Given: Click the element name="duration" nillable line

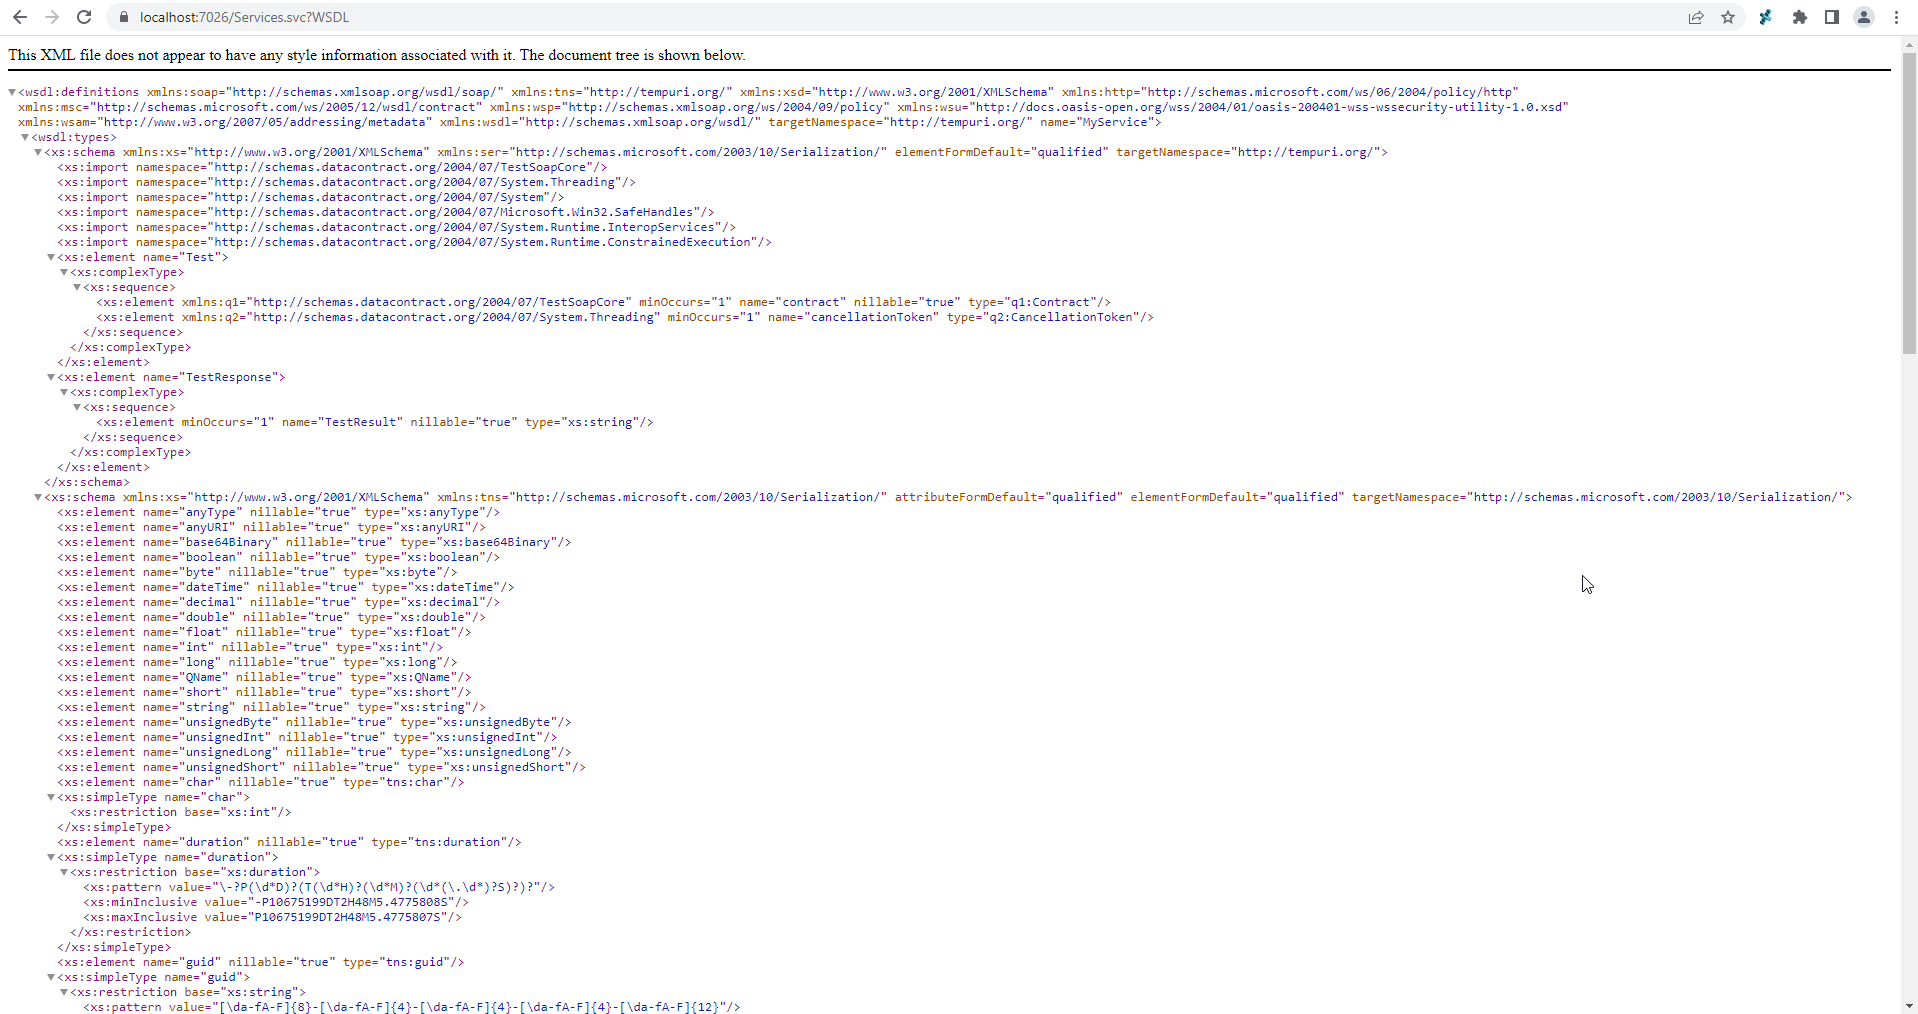Looking at the screenshot, I should [x=289, y=842].
